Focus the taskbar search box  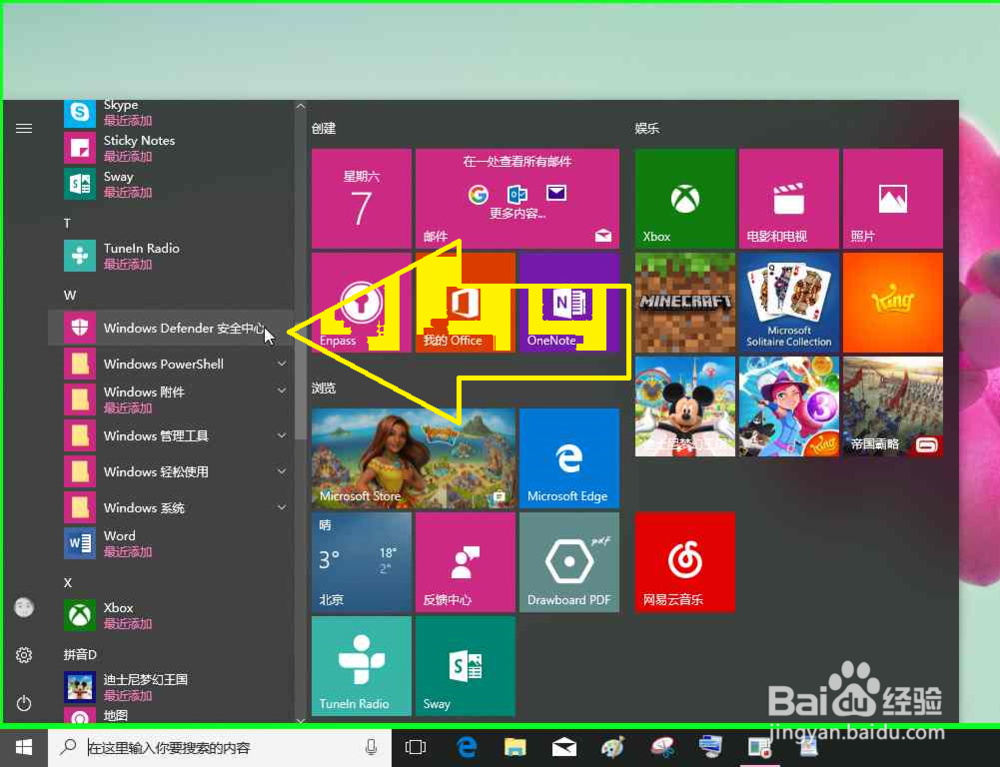(x=219, y=747)
